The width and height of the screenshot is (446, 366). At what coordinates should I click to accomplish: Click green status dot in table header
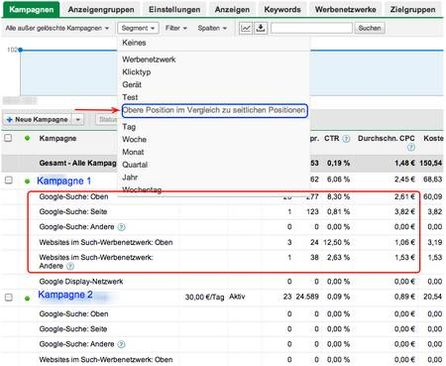click(x=27, y=138)
